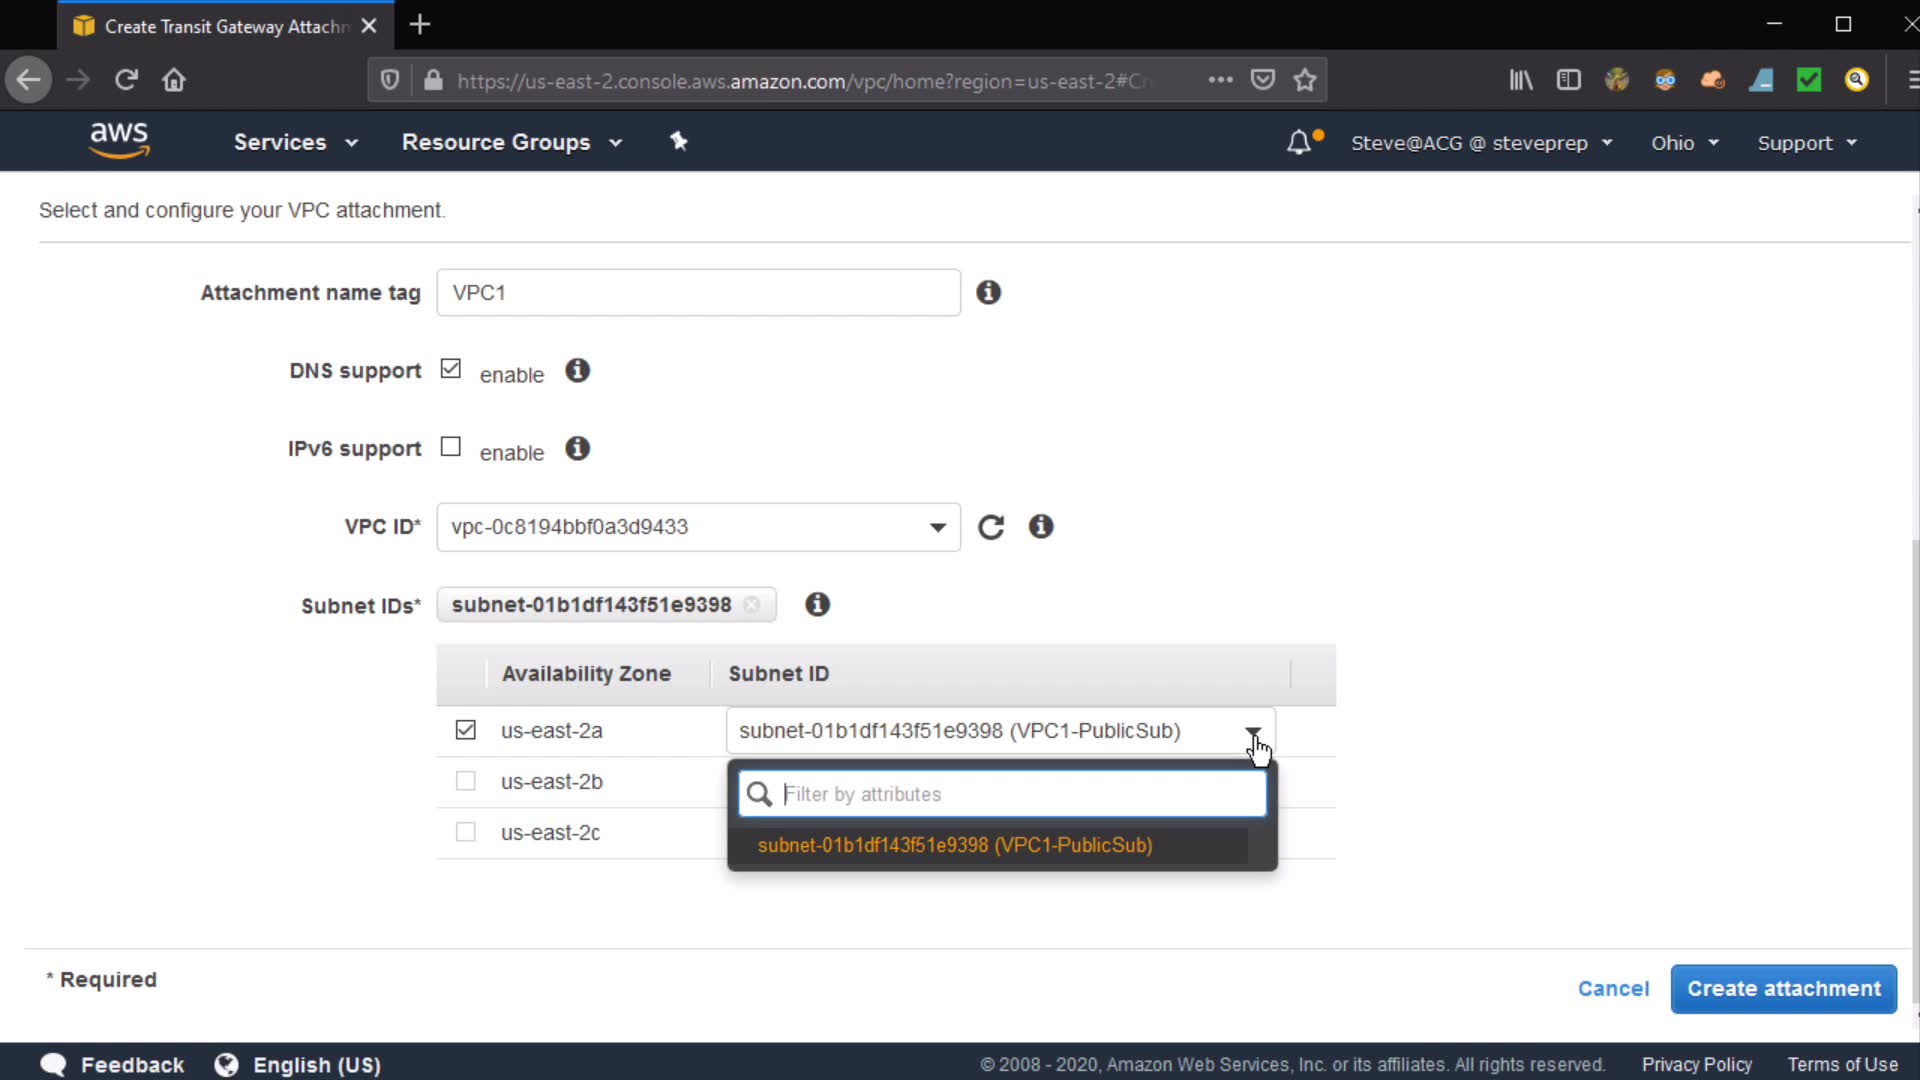Screen dimensions: 1920x1080
Task: Disable the DNS support checkbox
Action: [451, 369]
